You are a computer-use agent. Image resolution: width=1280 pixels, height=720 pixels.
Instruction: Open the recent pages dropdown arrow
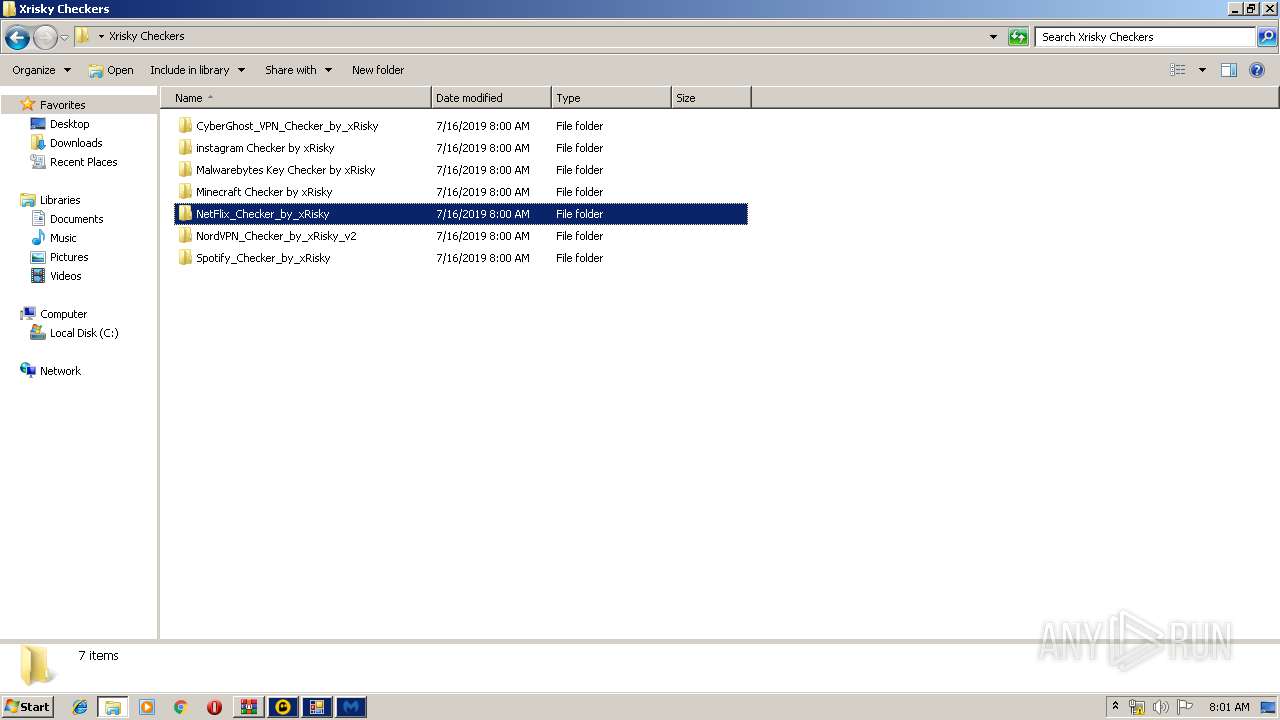[65, 38]
